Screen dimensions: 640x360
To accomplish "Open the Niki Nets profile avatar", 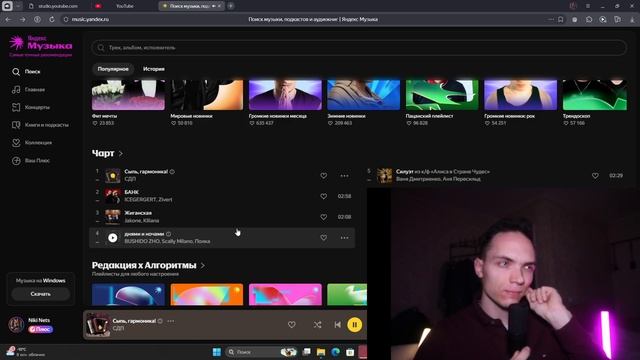I will (x=16, y=325).
